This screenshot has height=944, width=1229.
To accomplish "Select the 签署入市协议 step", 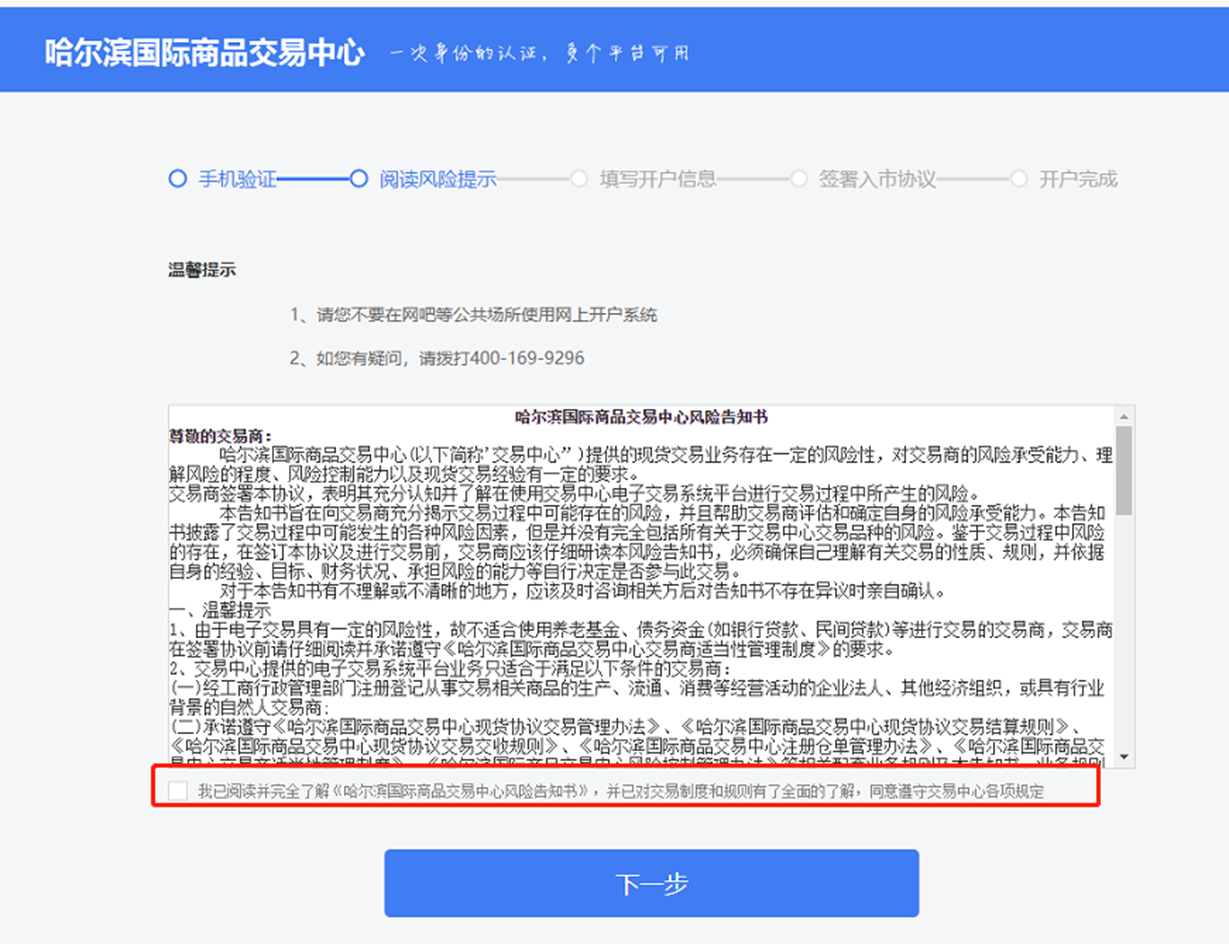I will click(878, 179).
